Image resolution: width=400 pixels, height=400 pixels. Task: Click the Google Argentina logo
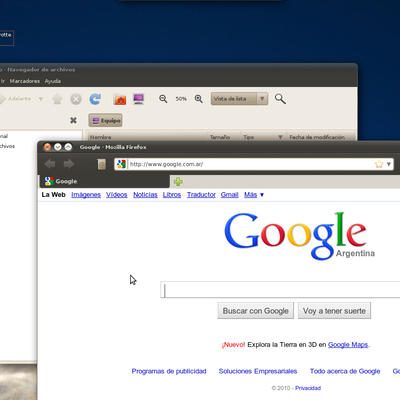[x=299, y=236]
